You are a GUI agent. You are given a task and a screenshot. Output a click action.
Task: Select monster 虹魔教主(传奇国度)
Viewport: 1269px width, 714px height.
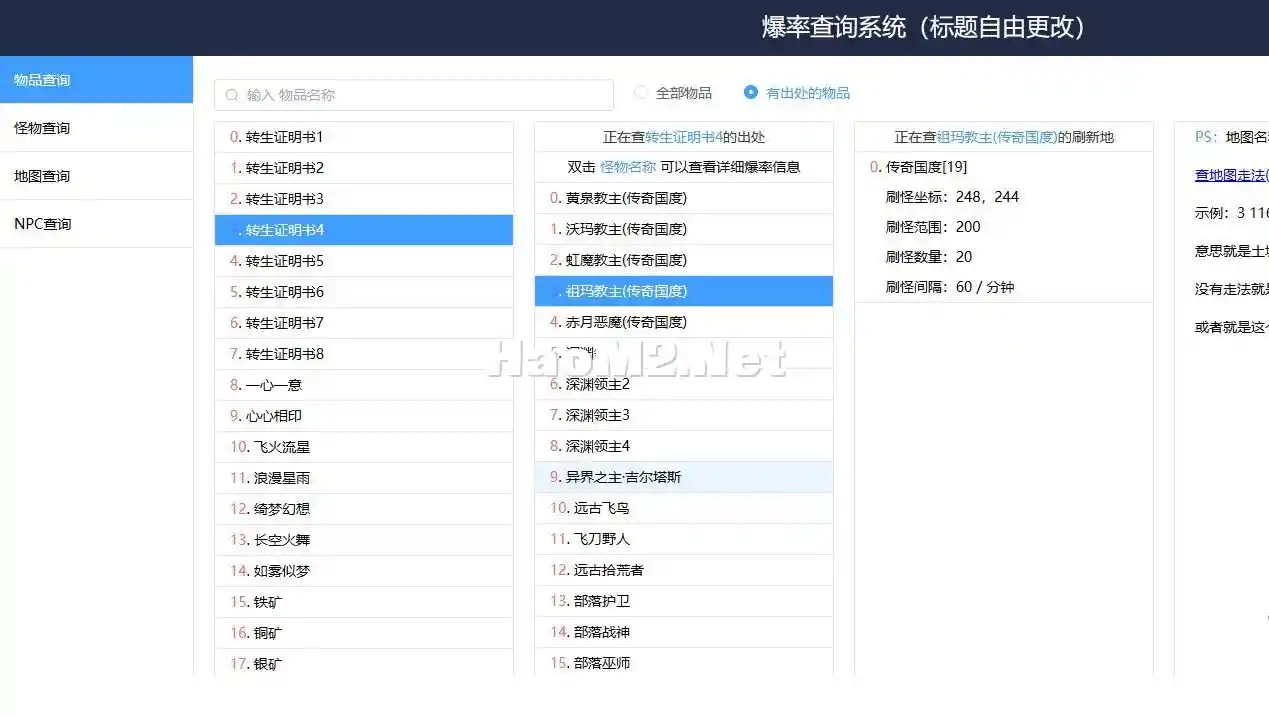[684, 260]
